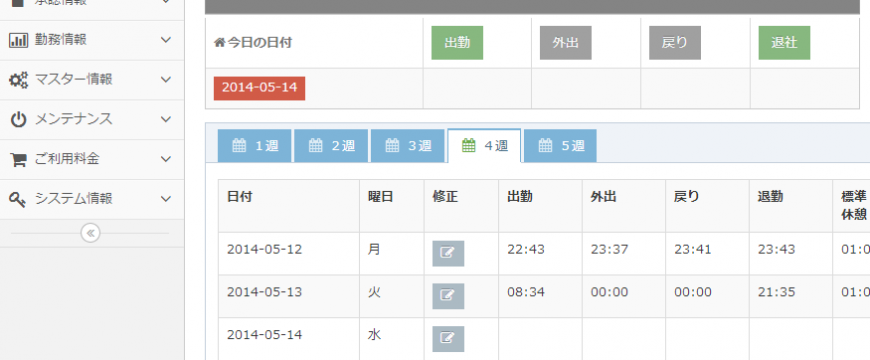Viewport: 870px width, 360px height.
Task: Switch to the 1週 tab
Action: (x=254, y=146)
